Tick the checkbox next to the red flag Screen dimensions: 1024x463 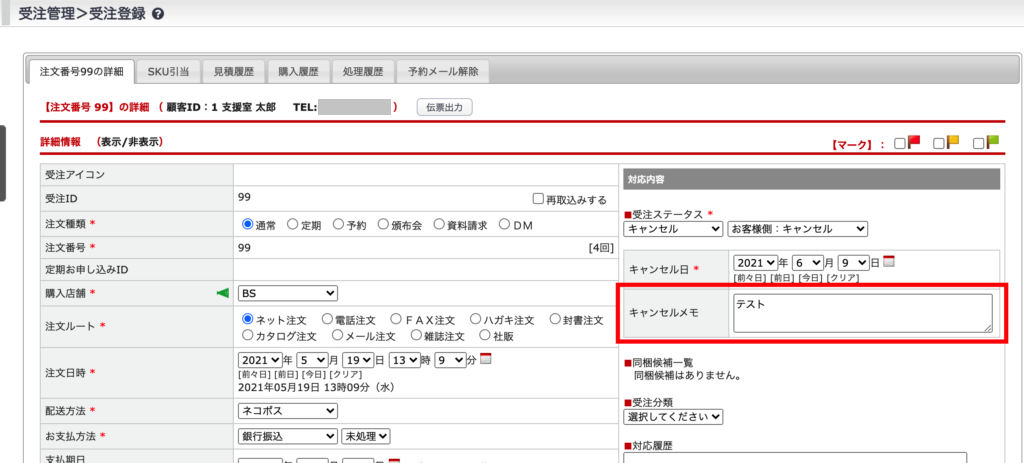(900, 144)
